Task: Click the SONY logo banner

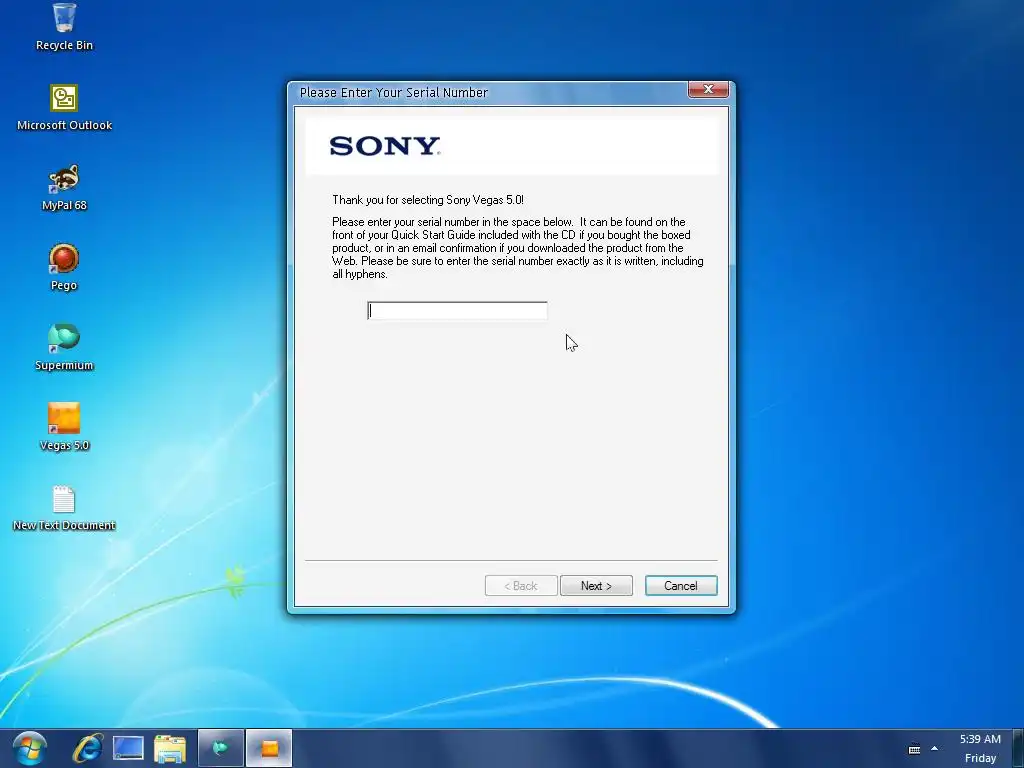Action: pos(512,146)
